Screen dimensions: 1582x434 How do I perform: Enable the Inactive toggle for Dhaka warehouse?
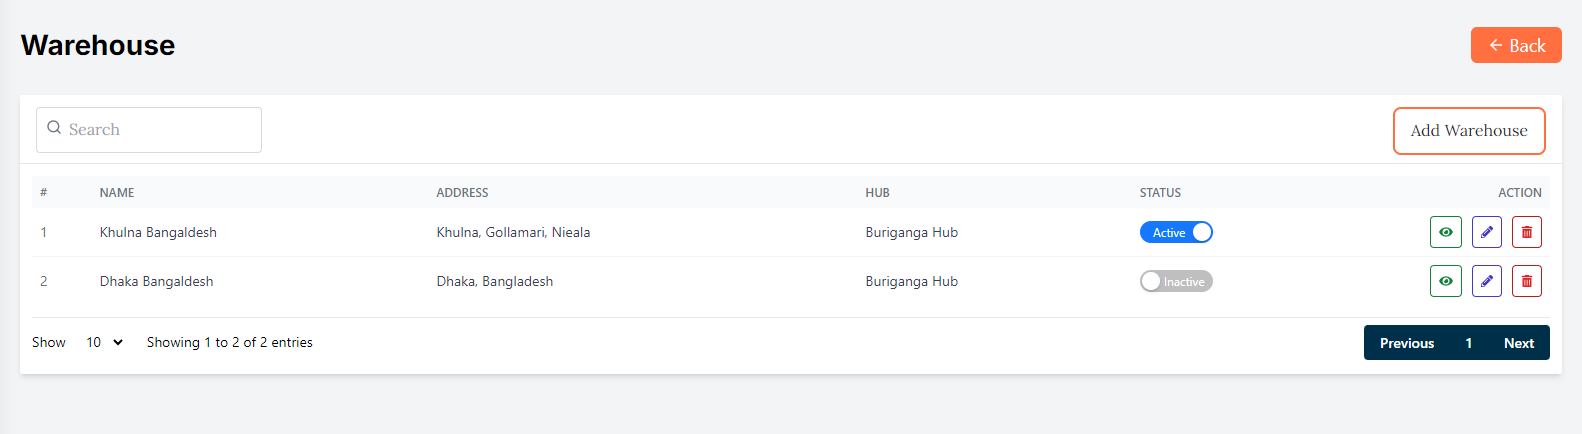click(x=1176, y=281)
